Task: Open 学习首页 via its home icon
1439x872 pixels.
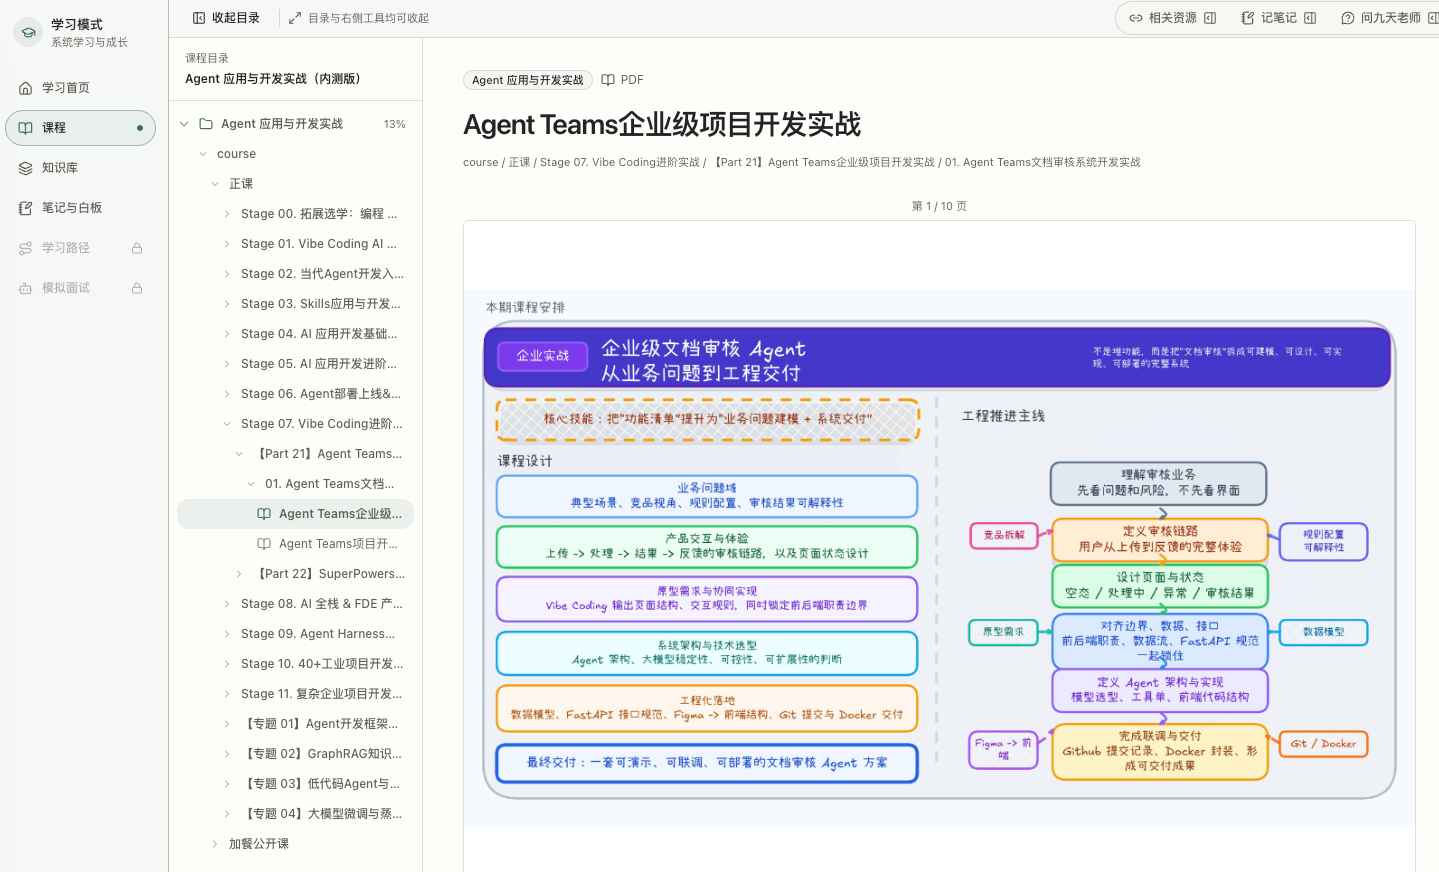Action: click(x=26, y=88)
